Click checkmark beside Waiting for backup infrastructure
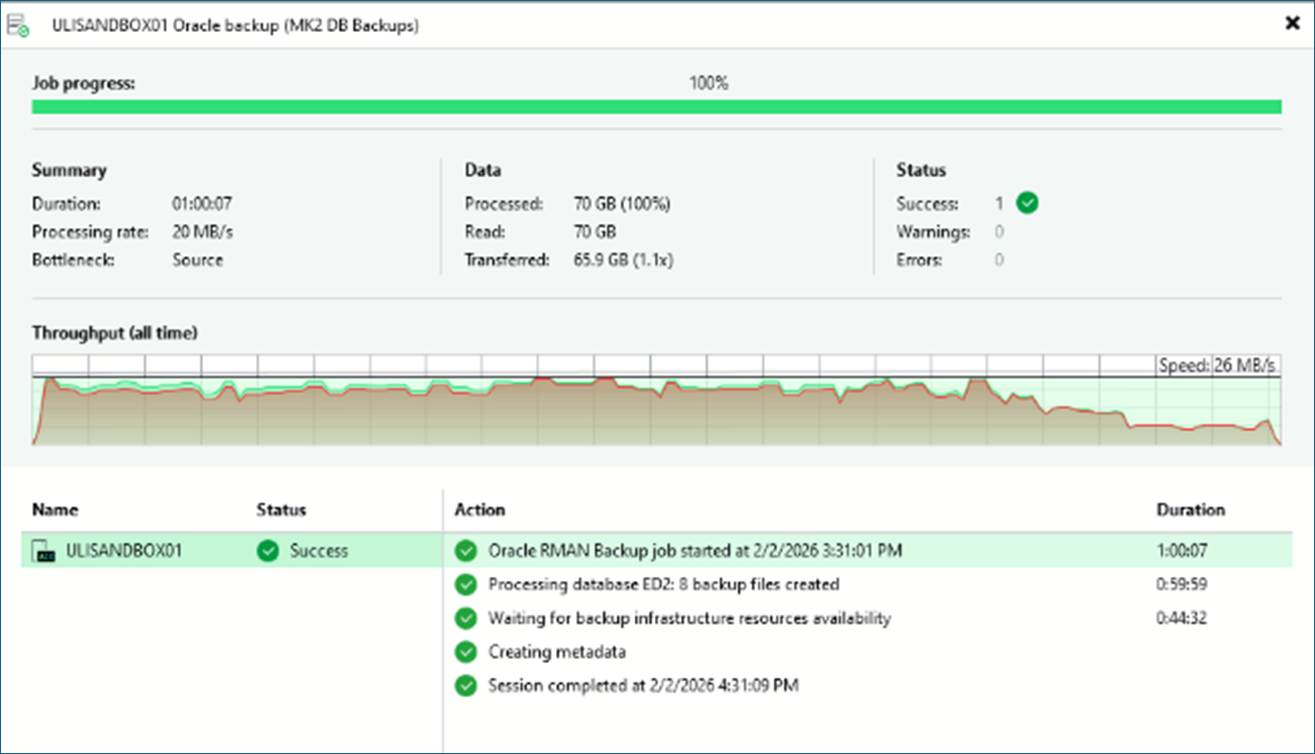Viewport: 1315px width, 754px height. pos(465,618)
